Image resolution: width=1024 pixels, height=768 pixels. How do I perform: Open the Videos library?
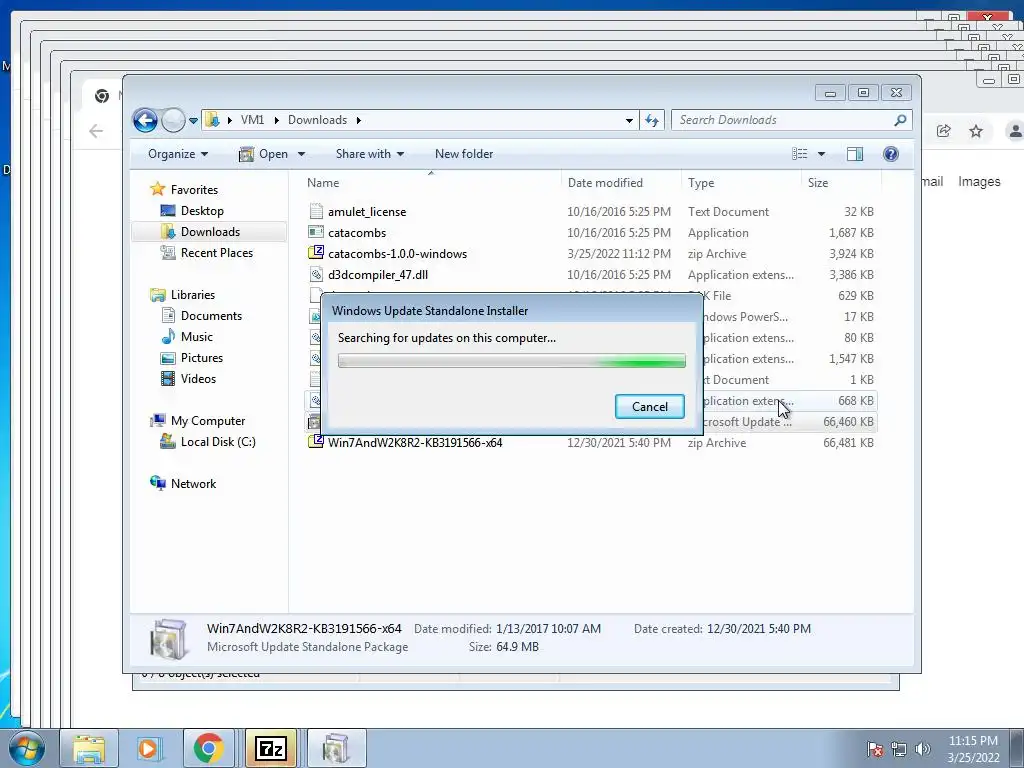pos(198,379)
